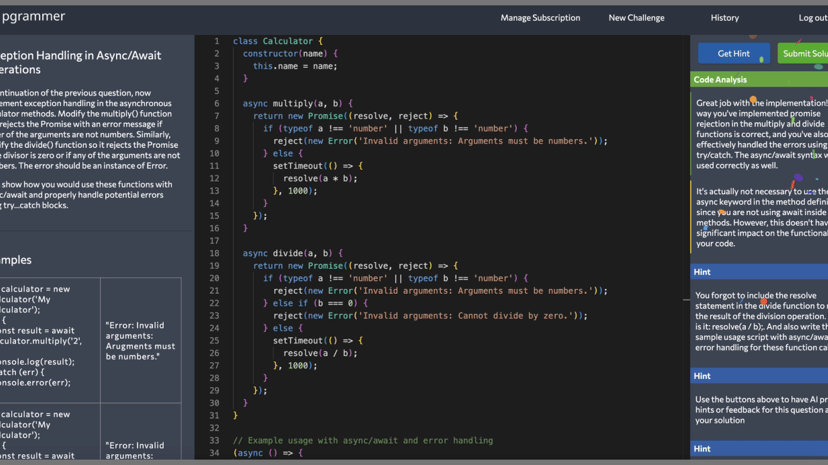
Task: Click the Log out link
Action: [x=813, y=18]
